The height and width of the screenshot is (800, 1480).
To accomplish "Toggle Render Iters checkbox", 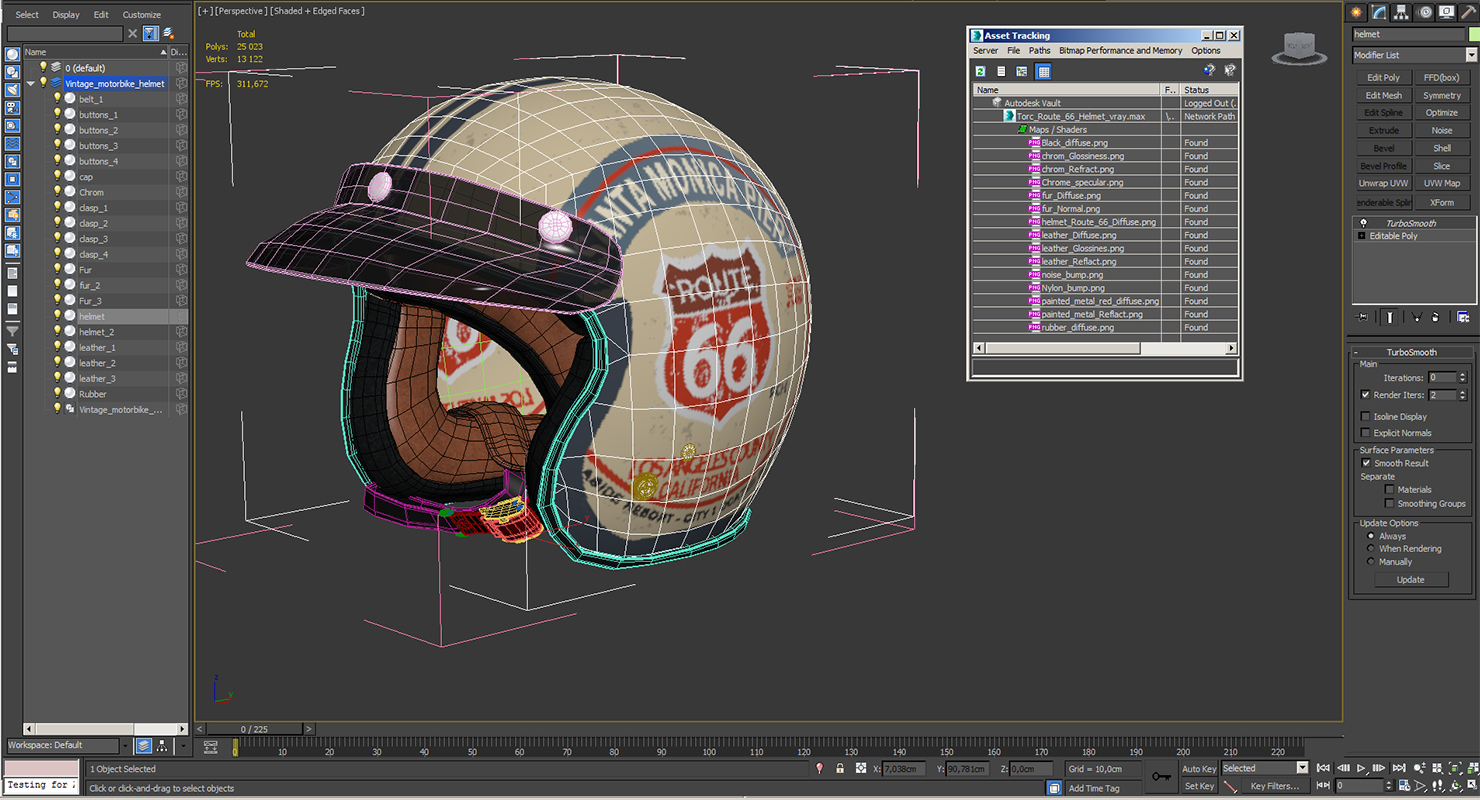I will coord(1366,395).
